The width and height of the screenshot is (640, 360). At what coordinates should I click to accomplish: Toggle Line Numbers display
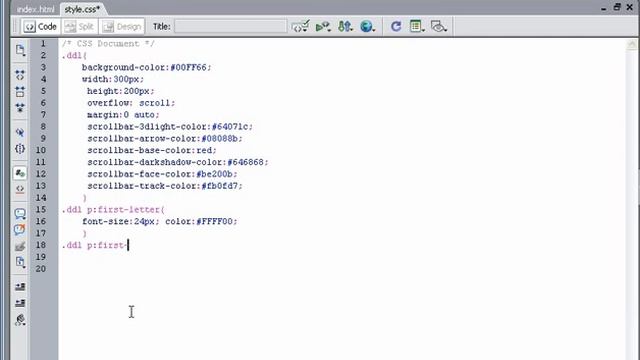click(20, 173)
